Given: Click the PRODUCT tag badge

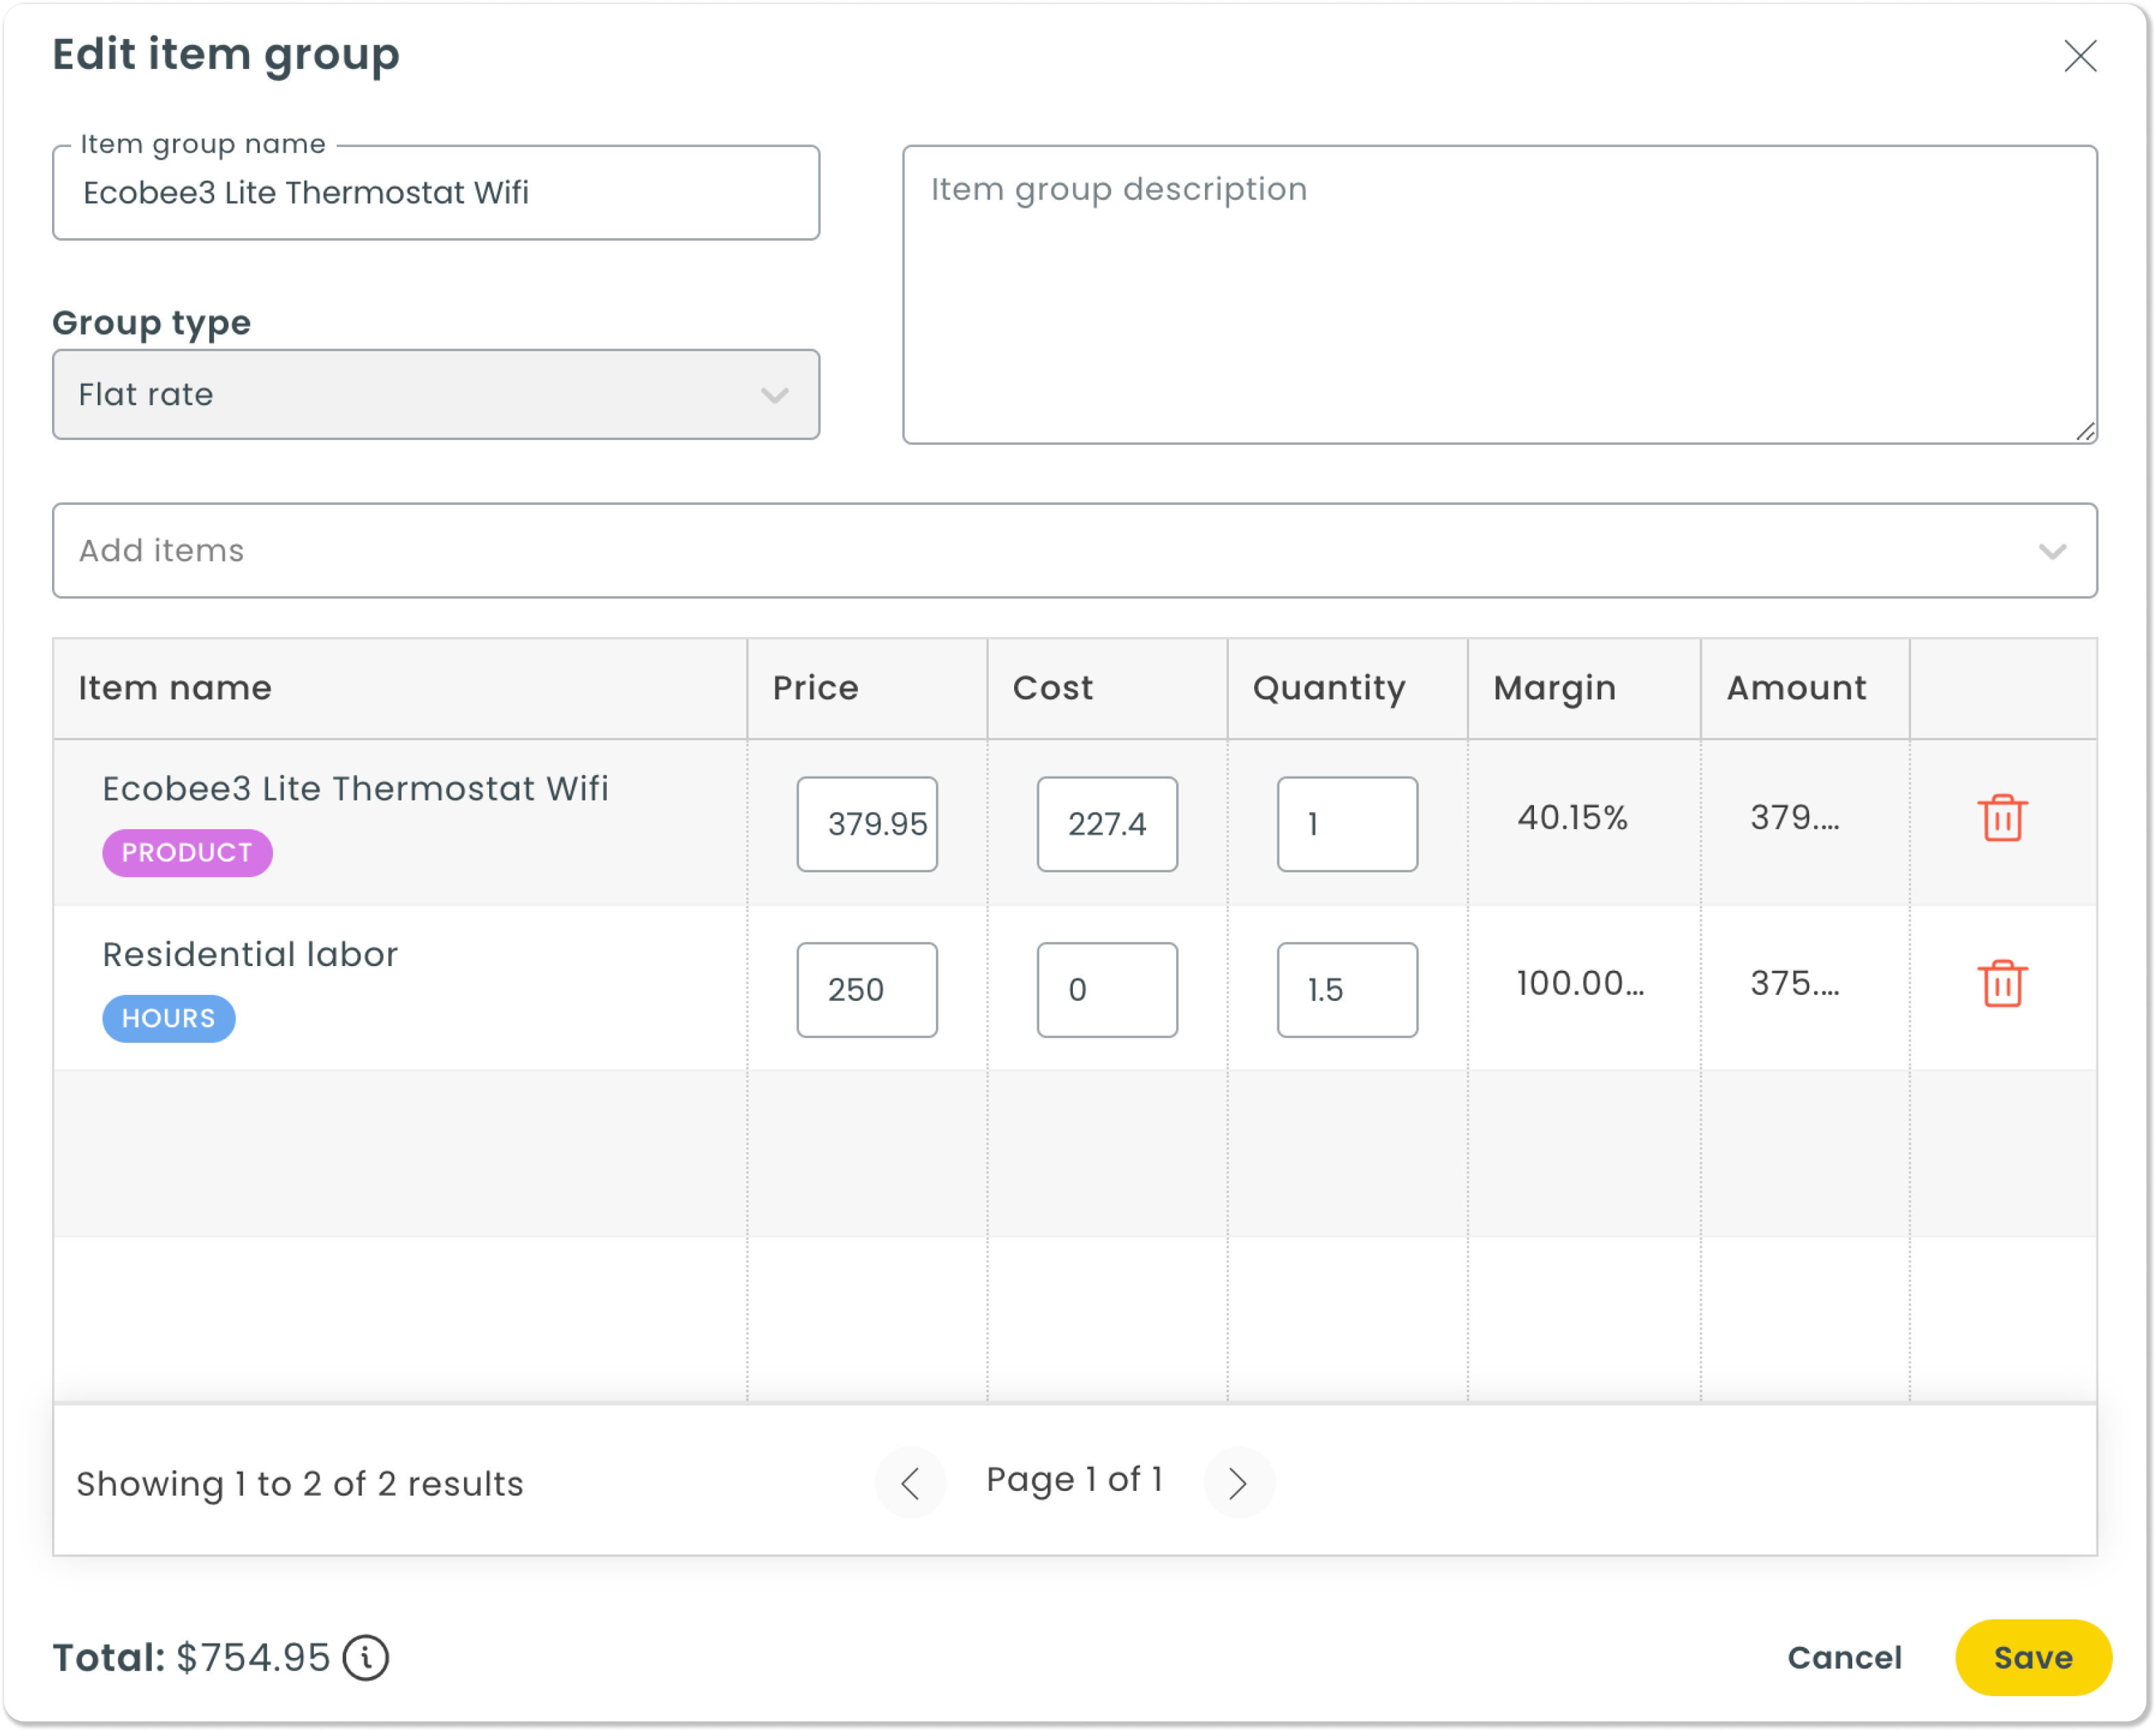Looking at the screenshot, I should click(x=187, y=853).
